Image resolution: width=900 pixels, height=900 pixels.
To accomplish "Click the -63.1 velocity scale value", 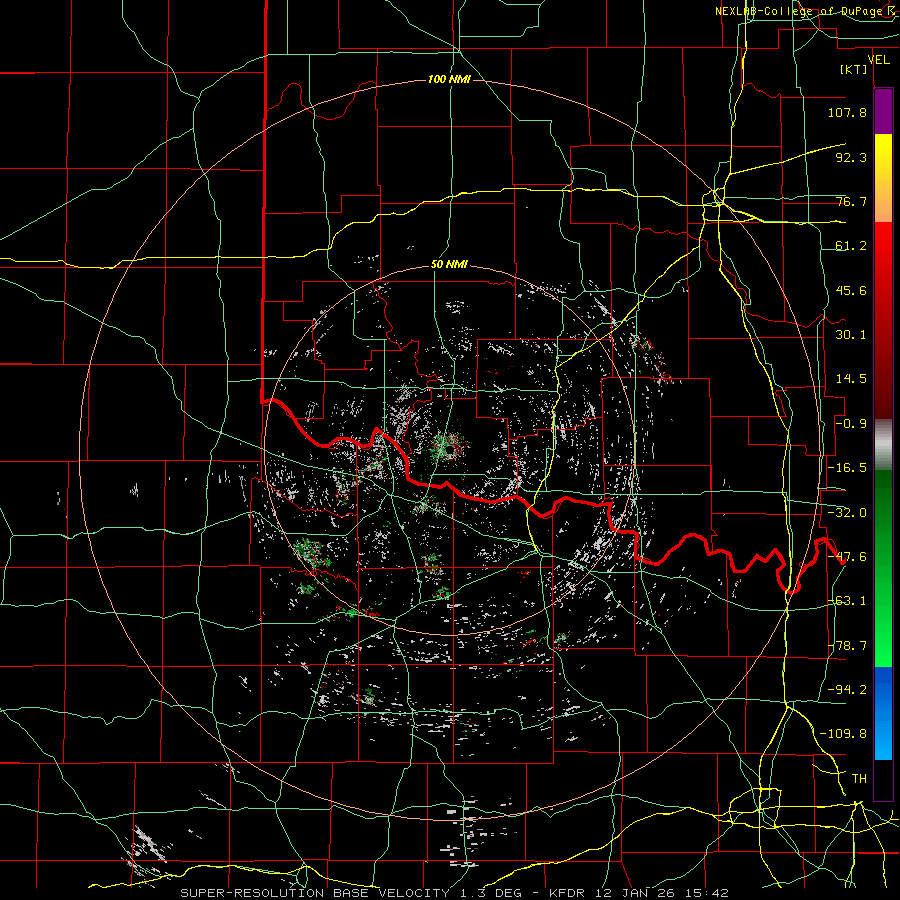I will 847,601.
